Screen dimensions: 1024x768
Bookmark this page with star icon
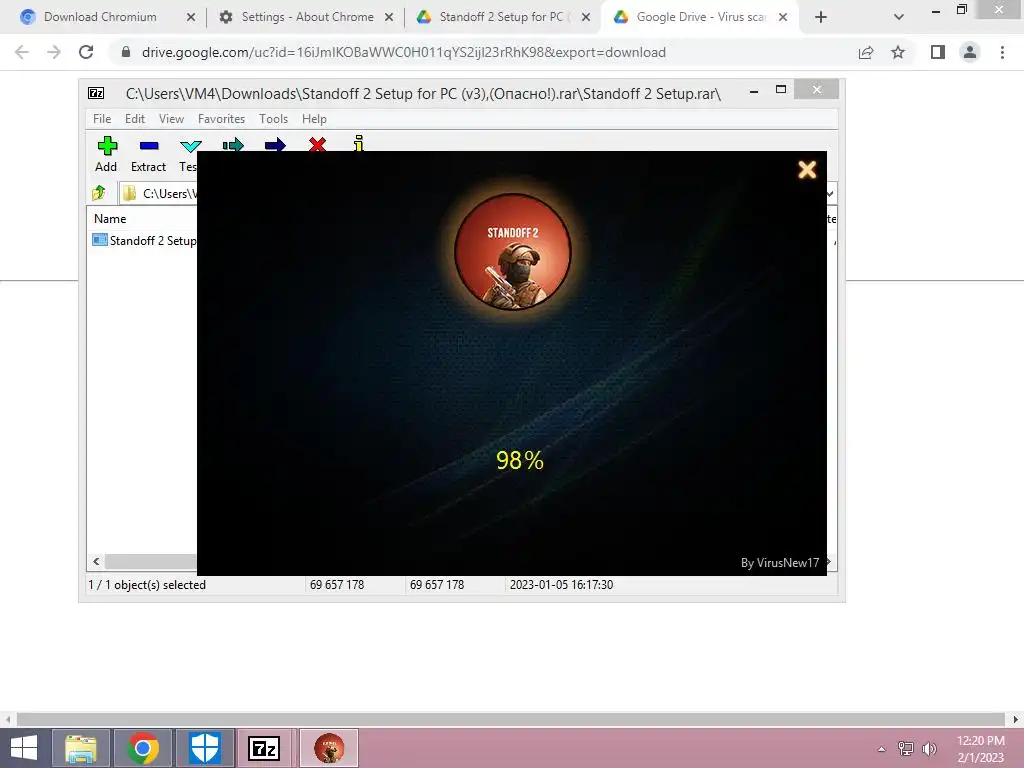898,52
